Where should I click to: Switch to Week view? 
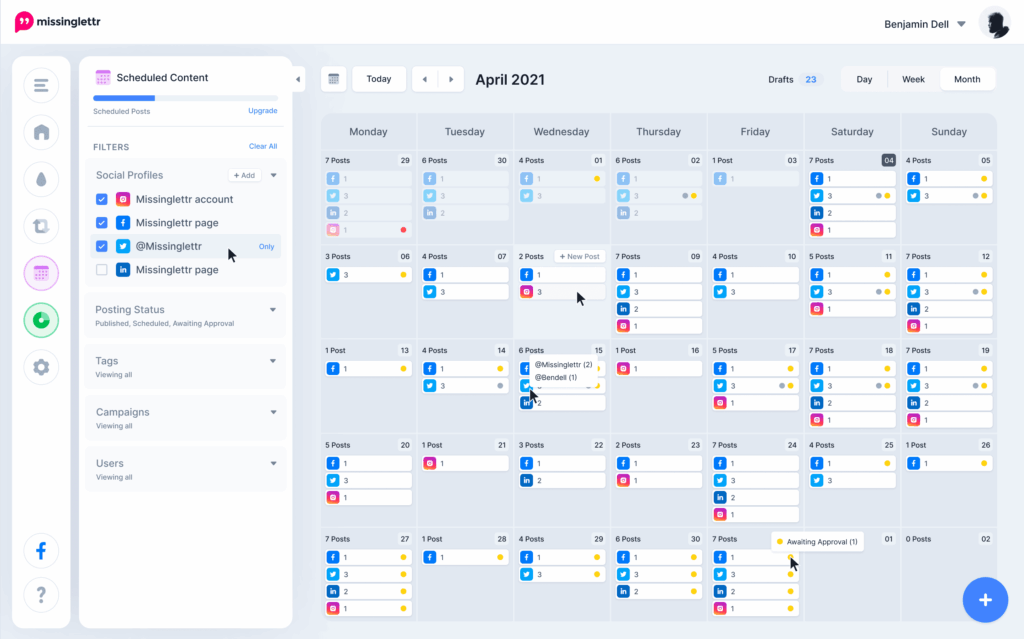click(913, 78)
